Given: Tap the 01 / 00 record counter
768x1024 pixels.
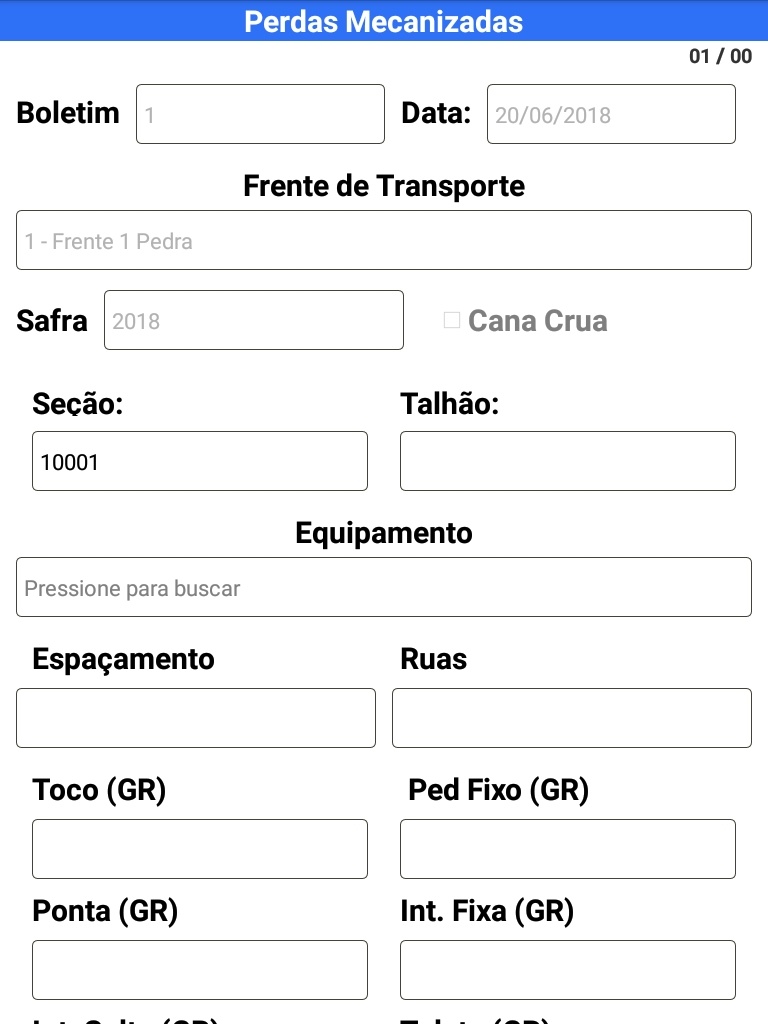Looking at the screenshot, I should pos(720,57).
